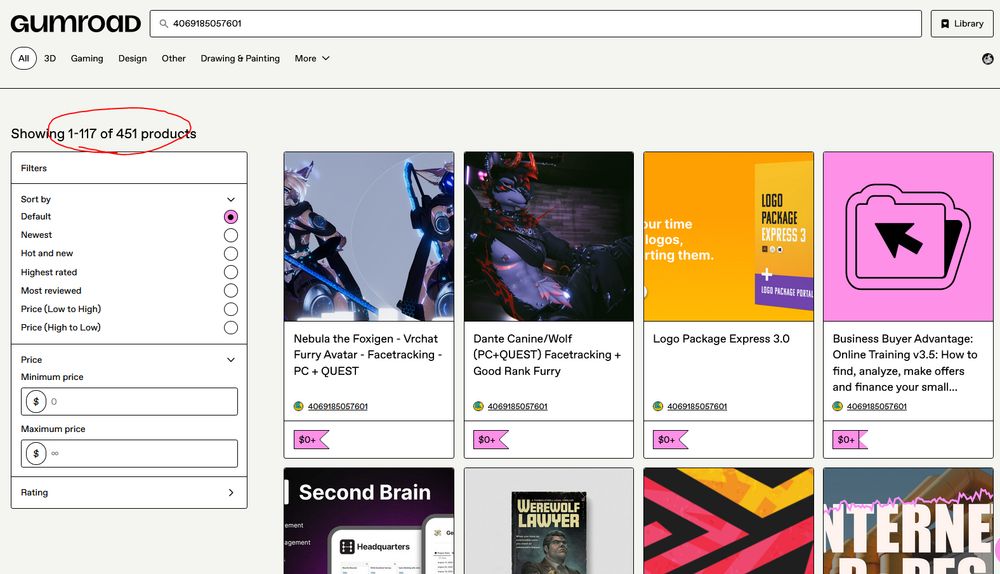Open the Logo Package Express product thumbnail

728,237
